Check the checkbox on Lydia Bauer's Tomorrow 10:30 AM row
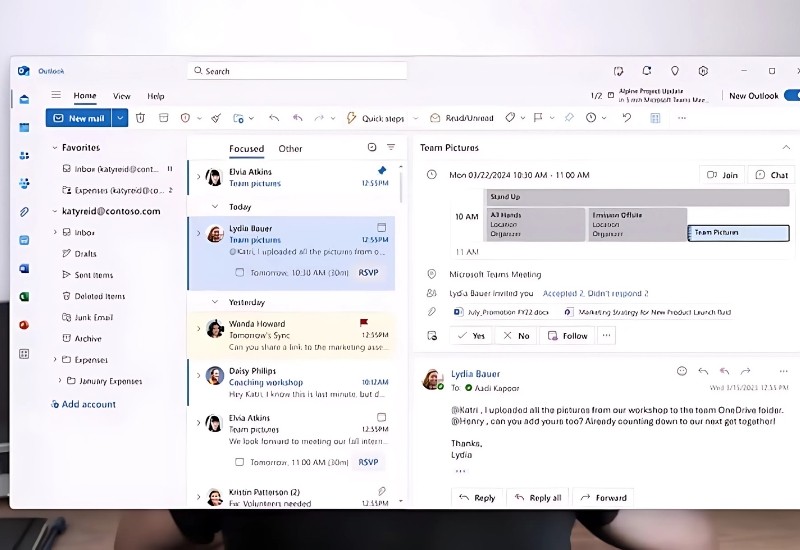Image resolution: width=800 pixels, height=550 pixels. coord(239,272)
